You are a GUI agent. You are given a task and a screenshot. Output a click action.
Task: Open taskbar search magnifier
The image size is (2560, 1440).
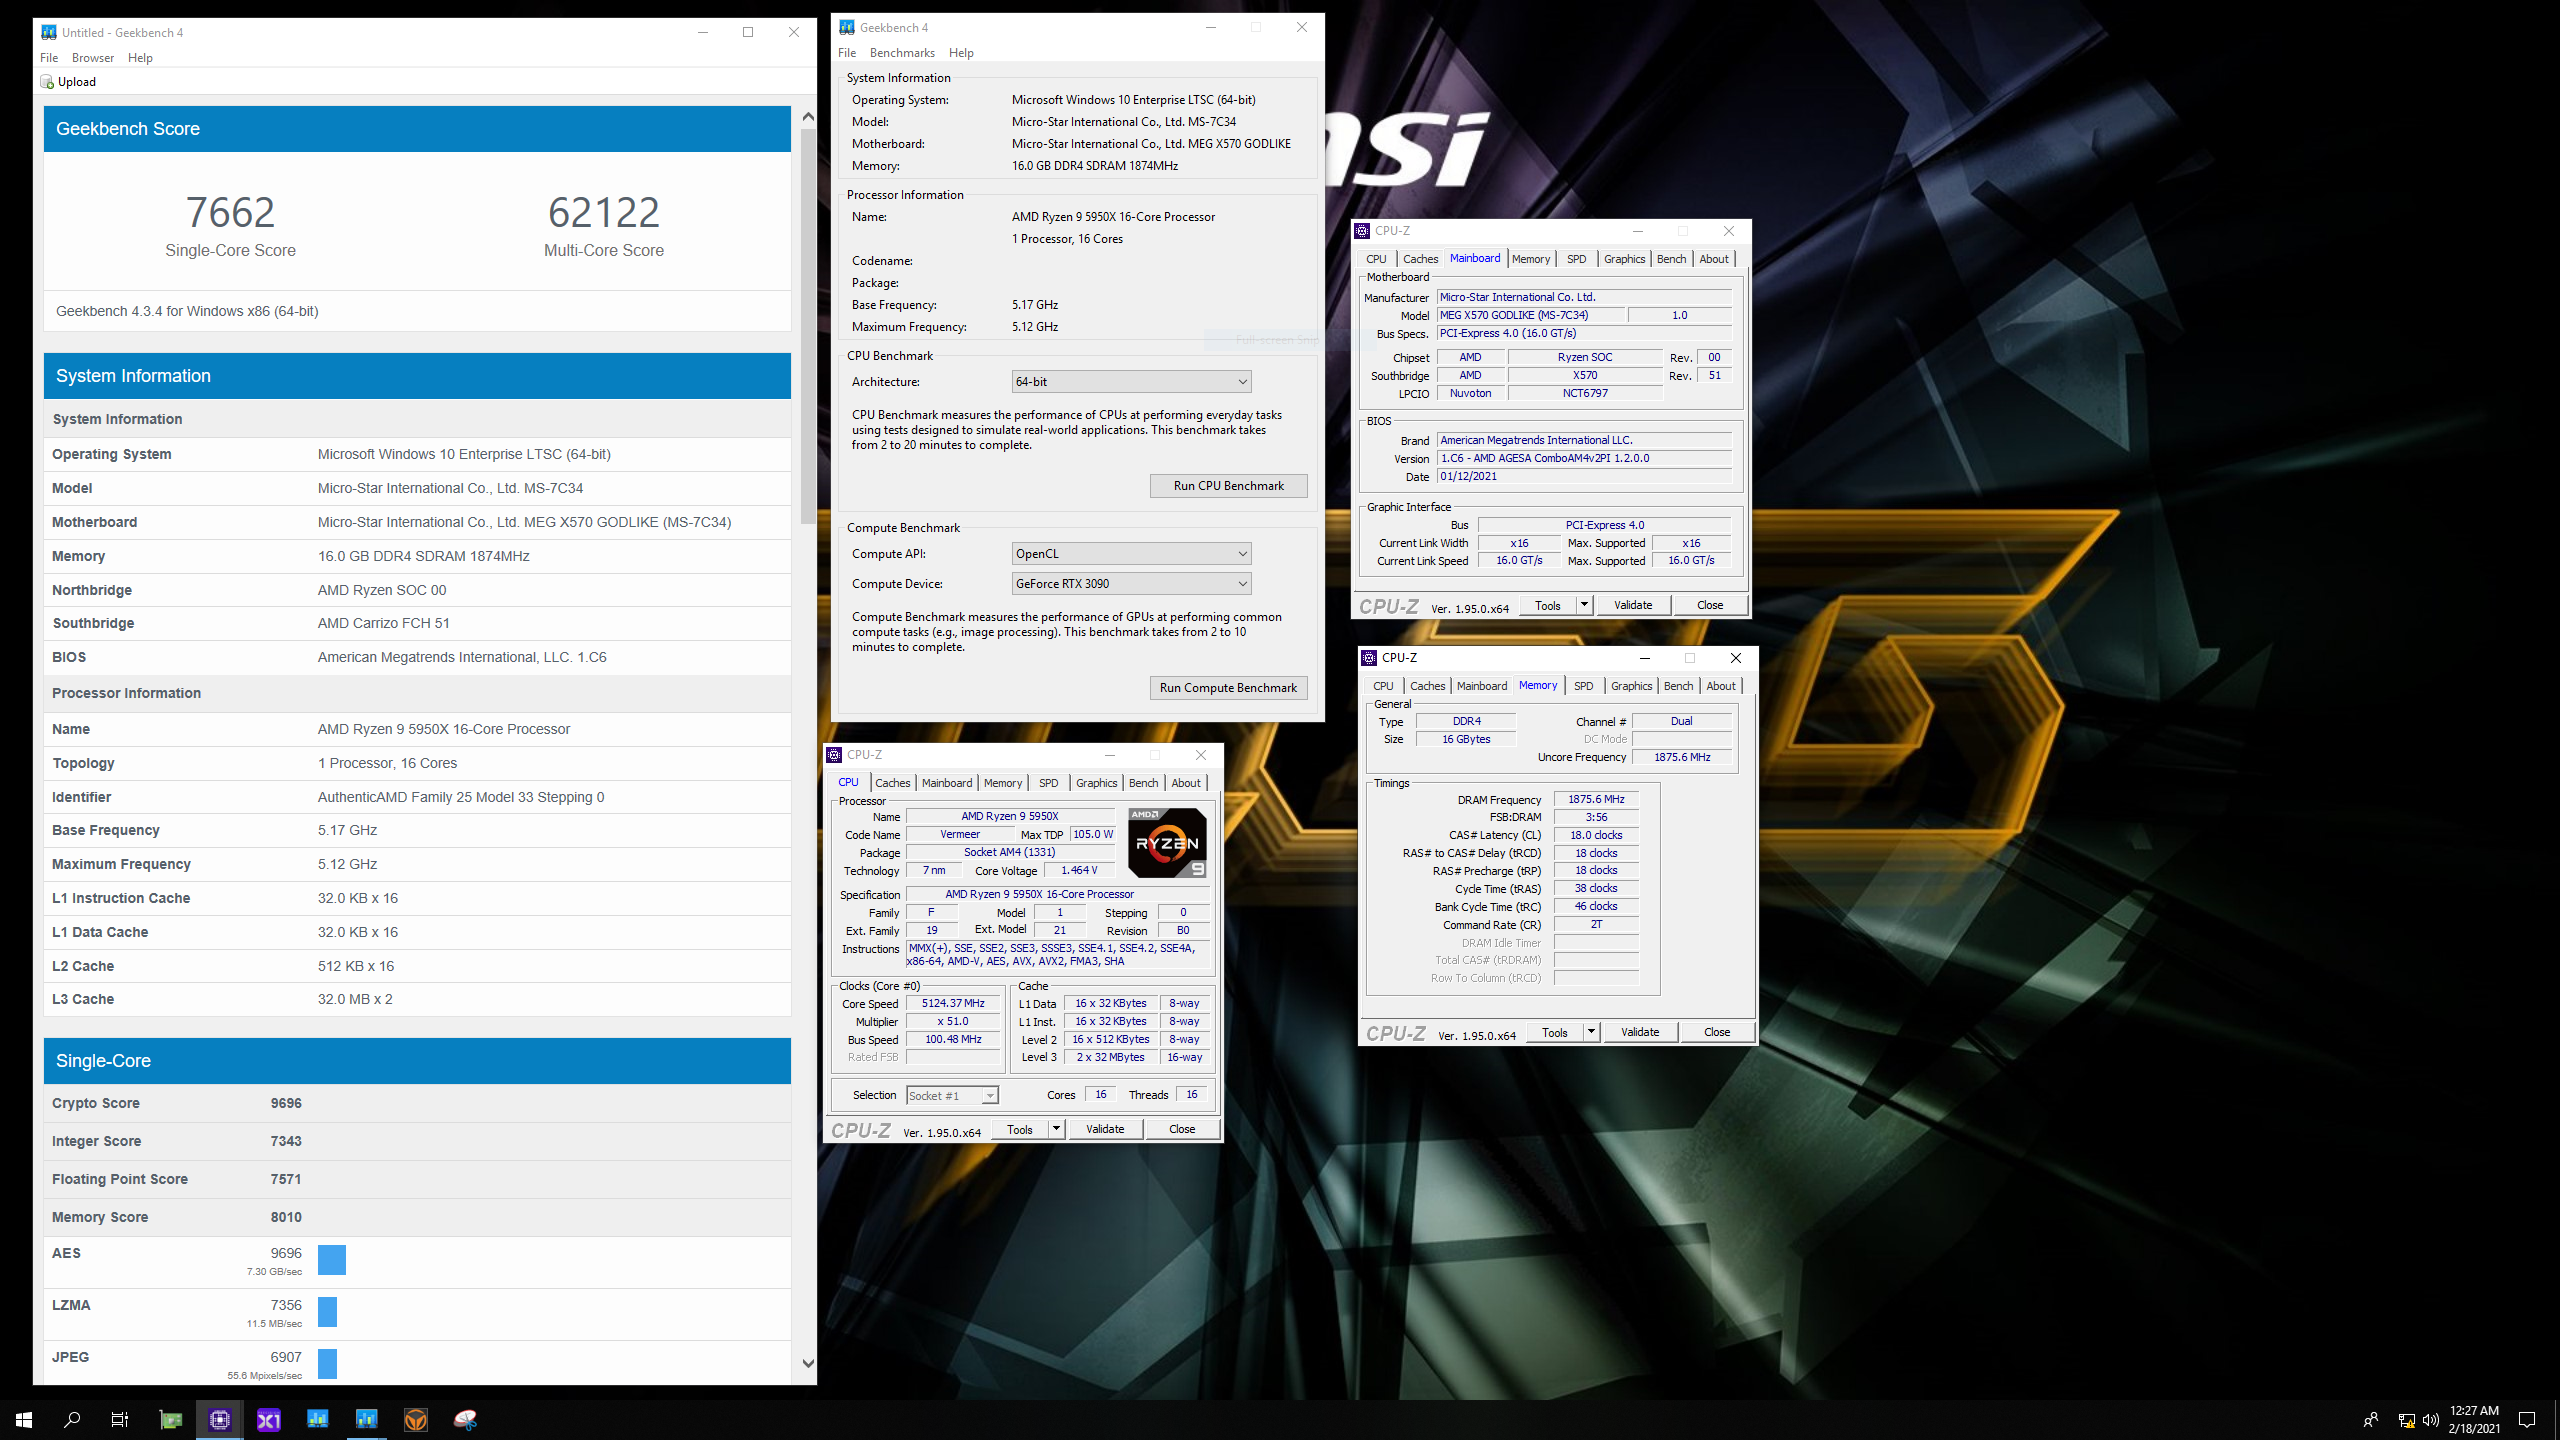click(72, 1419)
